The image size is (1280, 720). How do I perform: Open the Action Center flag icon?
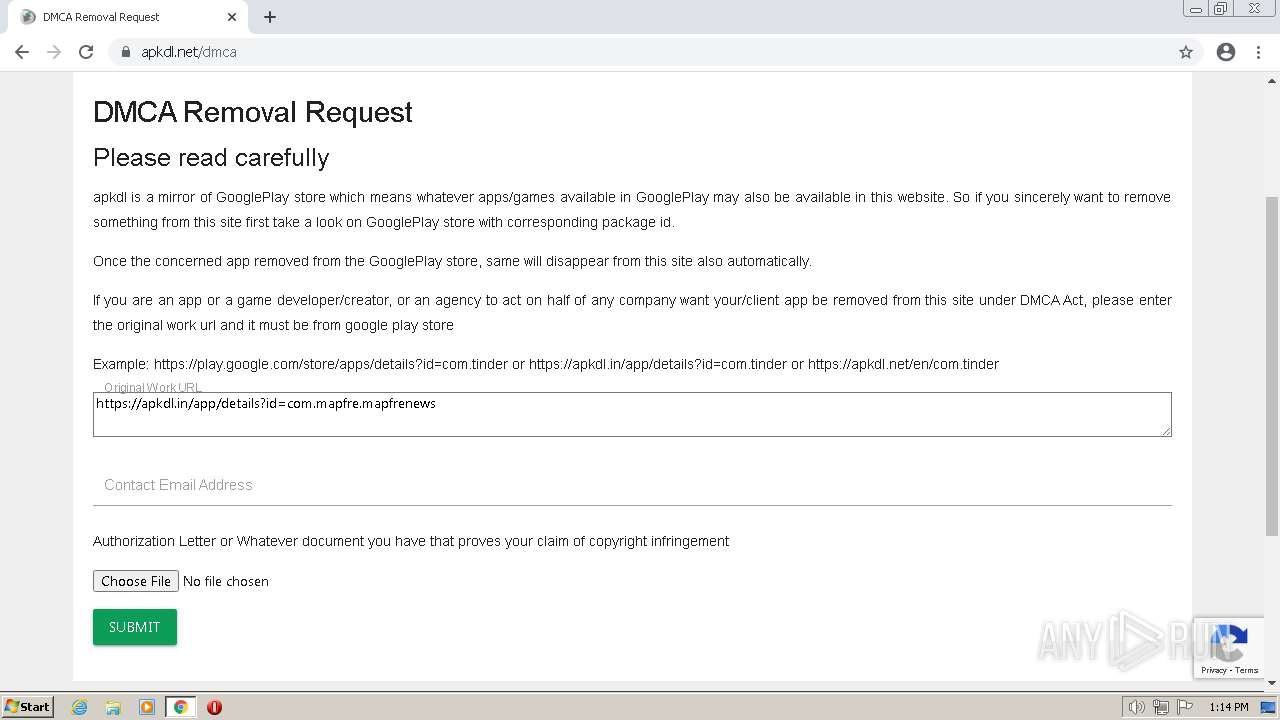point(1185,707)
